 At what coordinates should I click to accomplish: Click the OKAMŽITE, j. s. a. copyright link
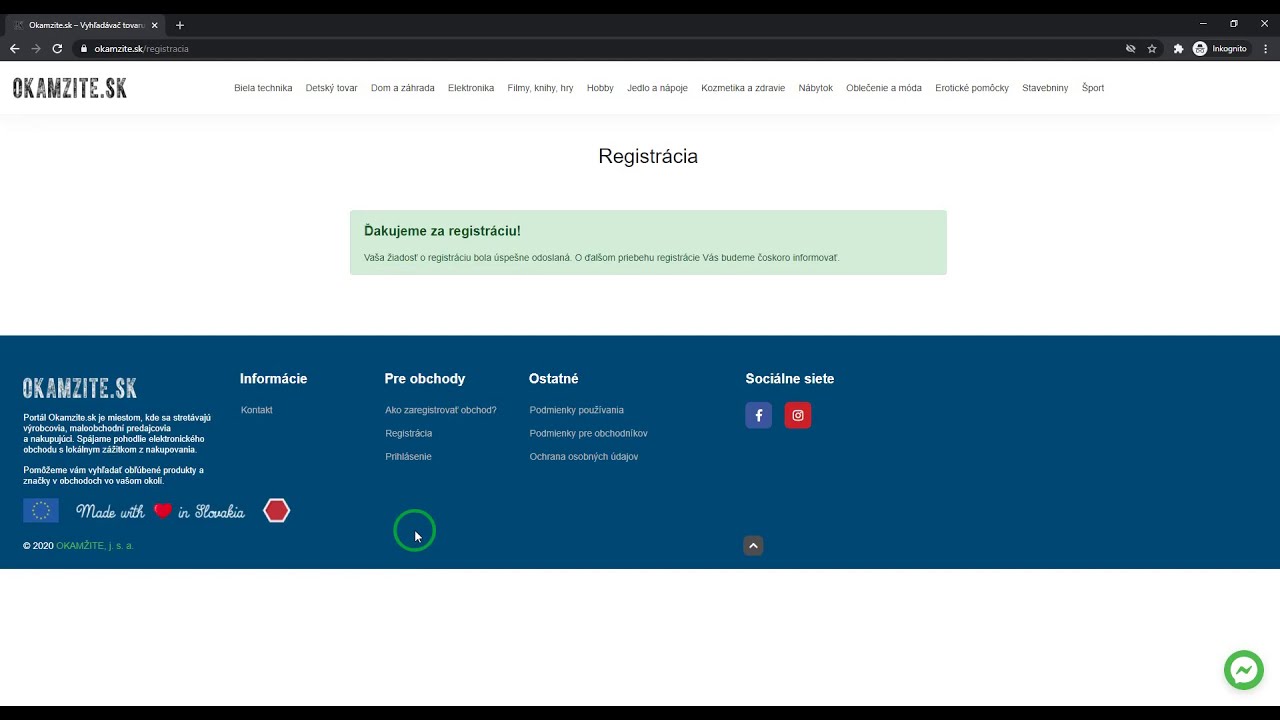(95, 546)
